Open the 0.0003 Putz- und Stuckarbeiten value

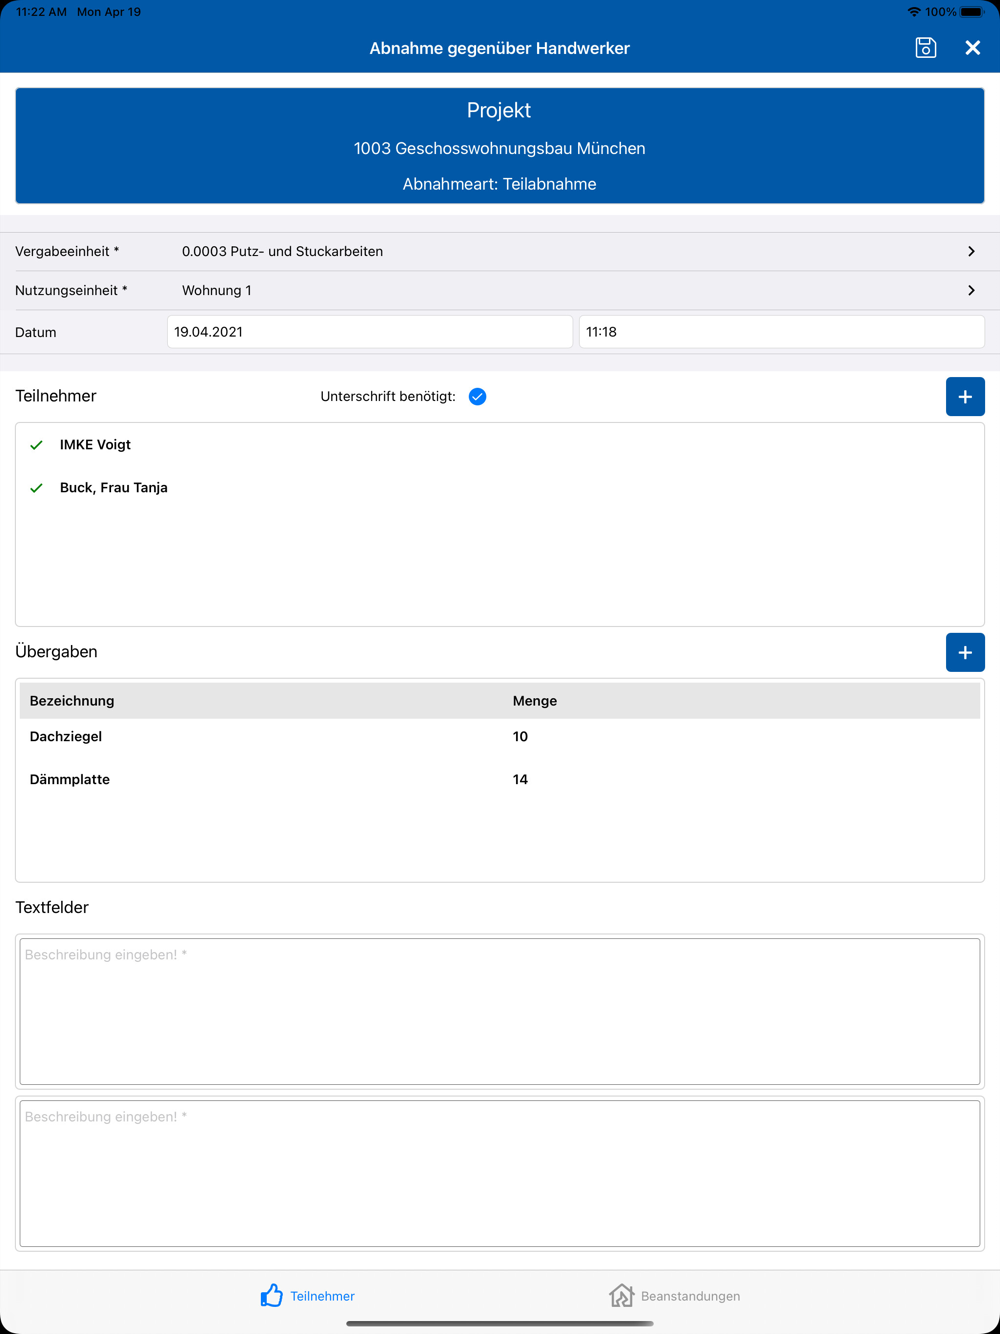pos(282,251)
